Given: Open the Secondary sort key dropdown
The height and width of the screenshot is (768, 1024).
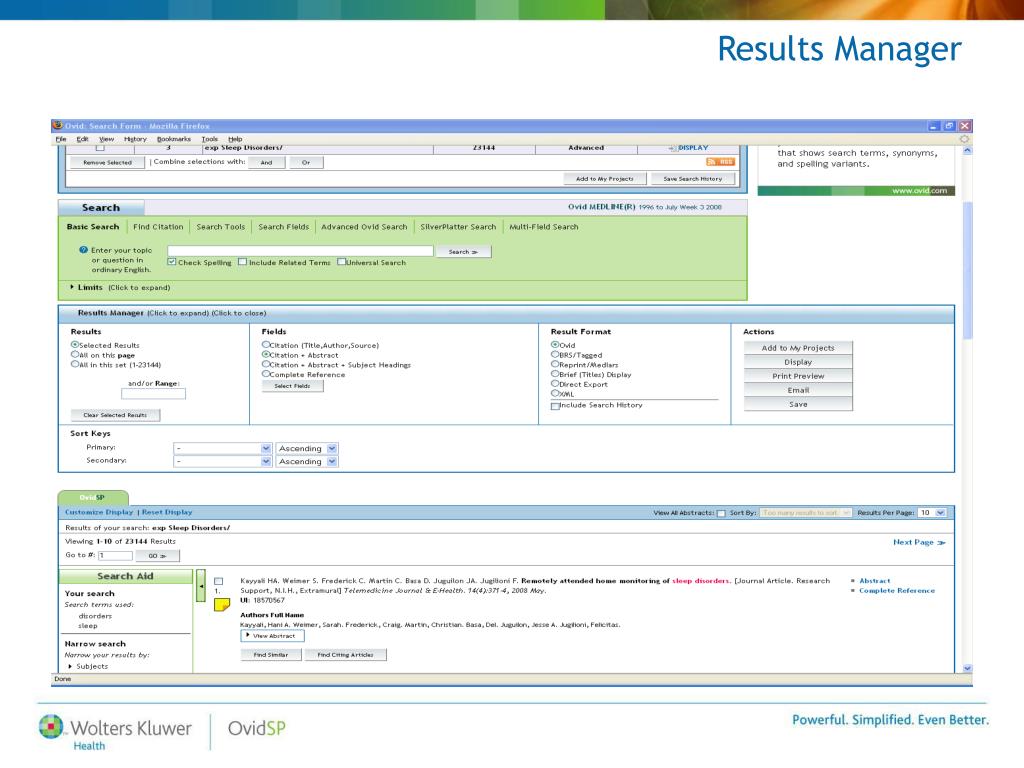Looking at the screenshot, I should [223, 462].
